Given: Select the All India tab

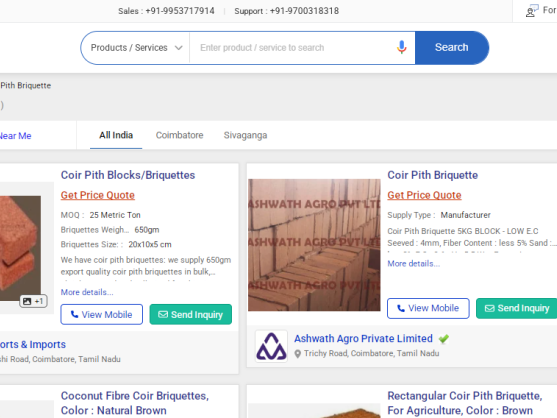Looking at the screenshot, I should (x=116, y=135).
